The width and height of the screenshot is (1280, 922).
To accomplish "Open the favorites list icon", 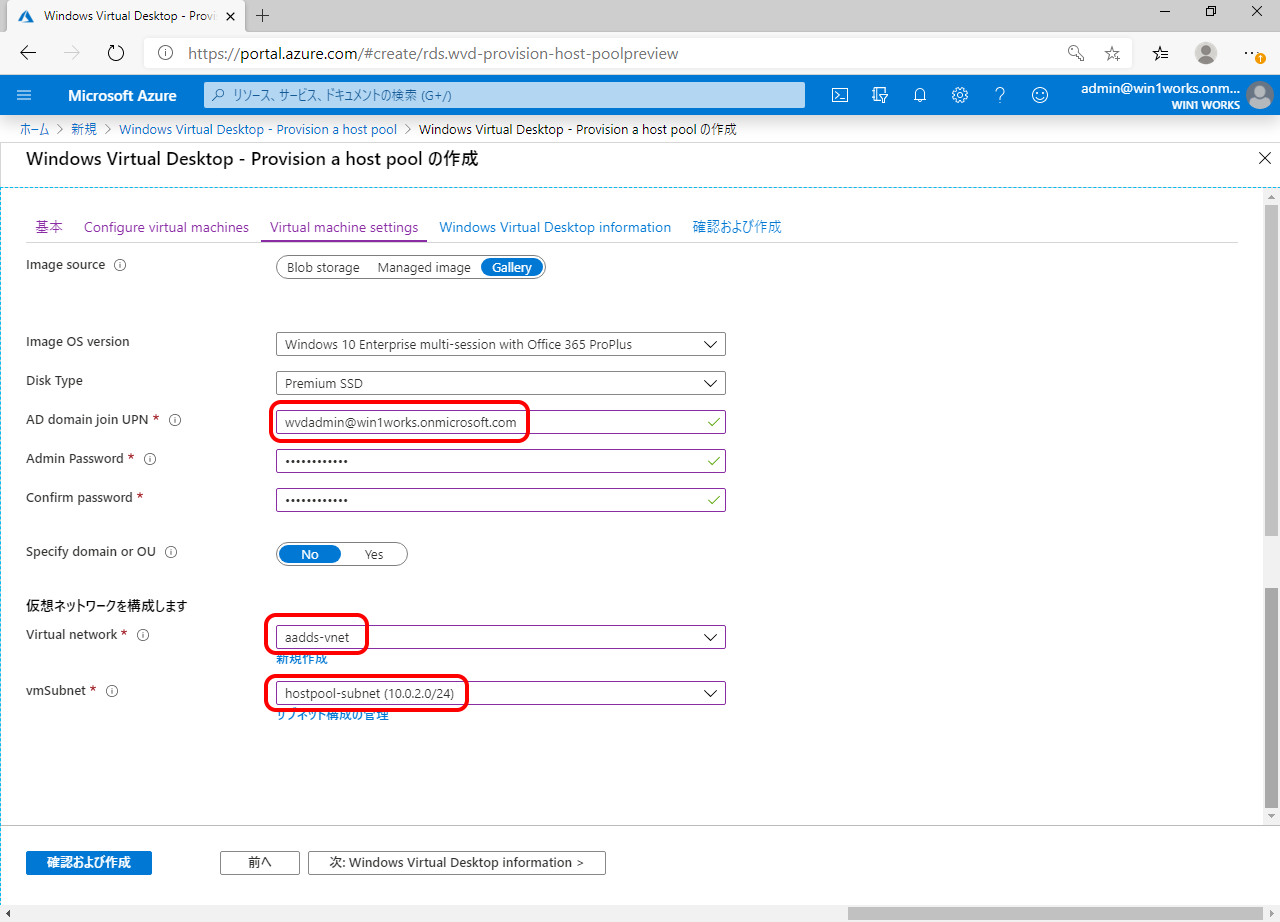I will (1160, 53).
